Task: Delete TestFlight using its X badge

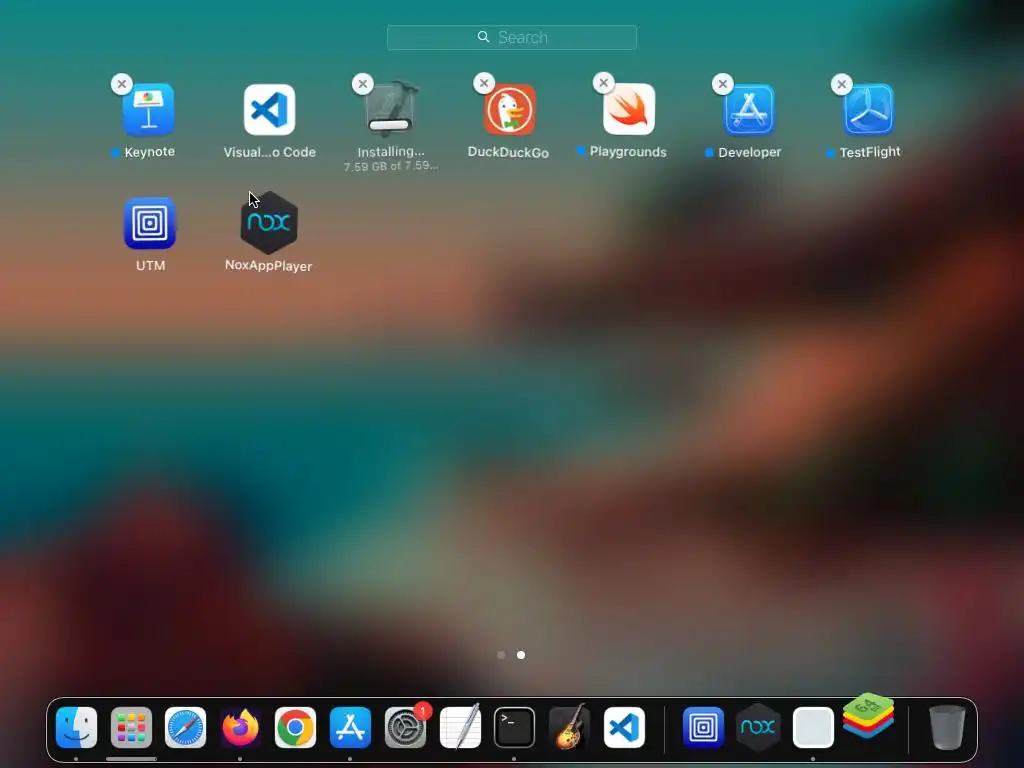Action: click(842, 84)
